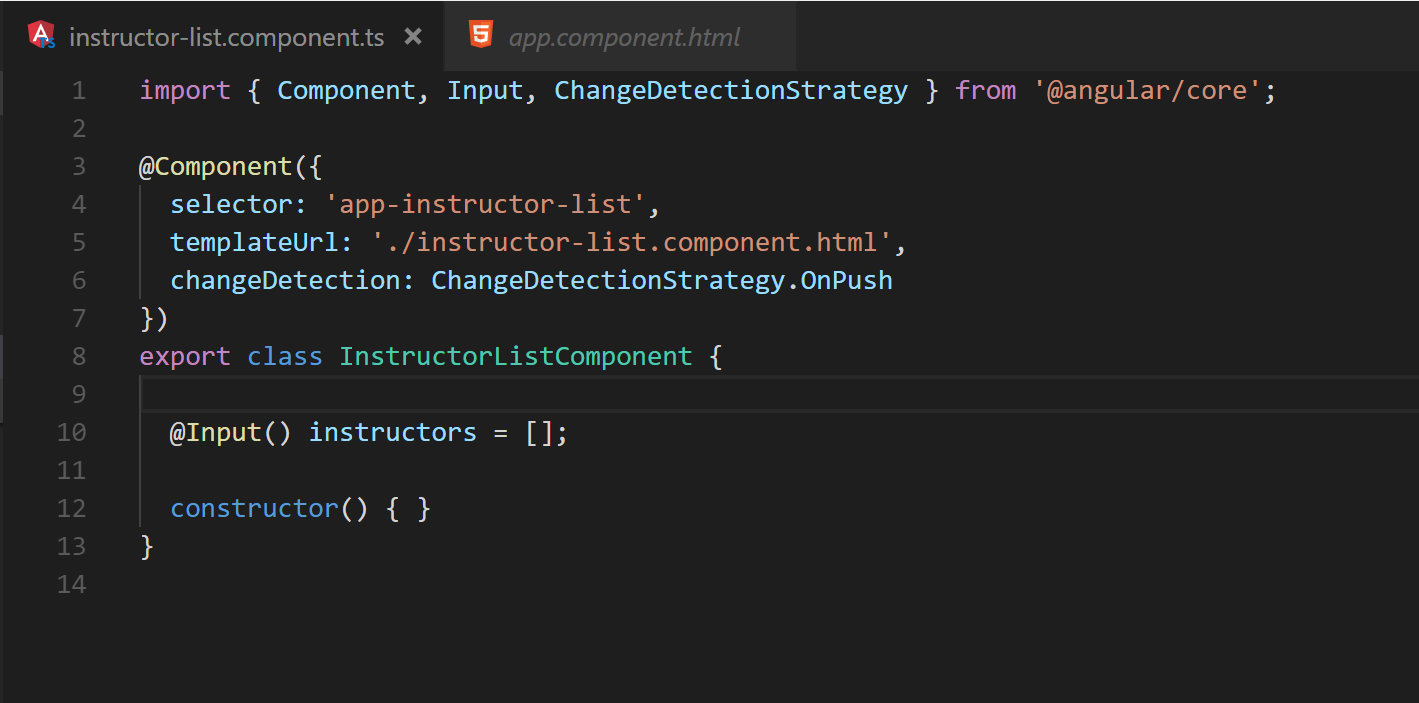Image resolution: width=1419 pixels, height=703 pixels.
Task: Click the @Input() decorator on line 10
Action: tap(230, 433)
